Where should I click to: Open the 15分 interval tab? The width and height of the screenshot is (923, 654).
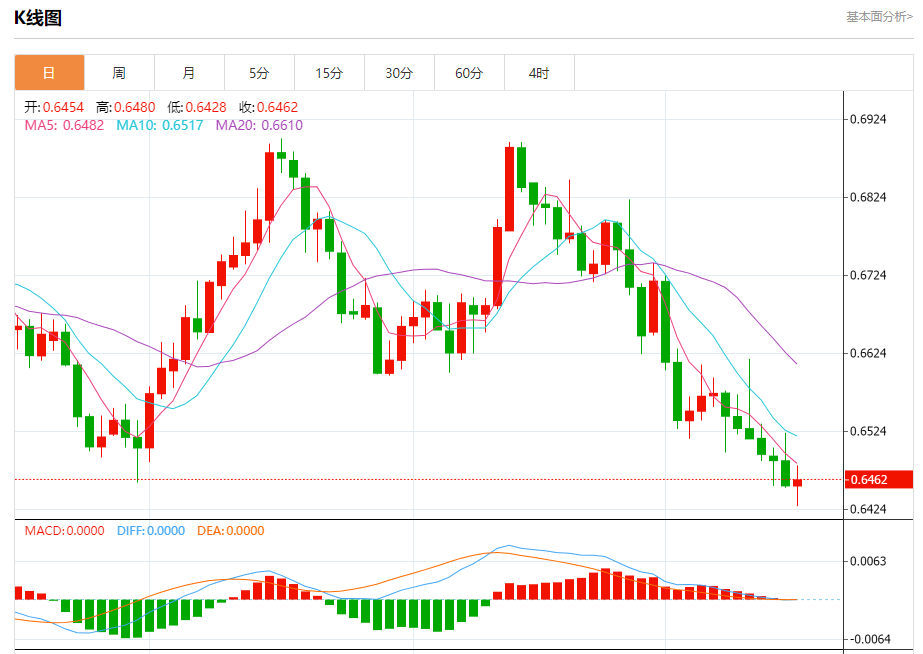coord(329,73)
